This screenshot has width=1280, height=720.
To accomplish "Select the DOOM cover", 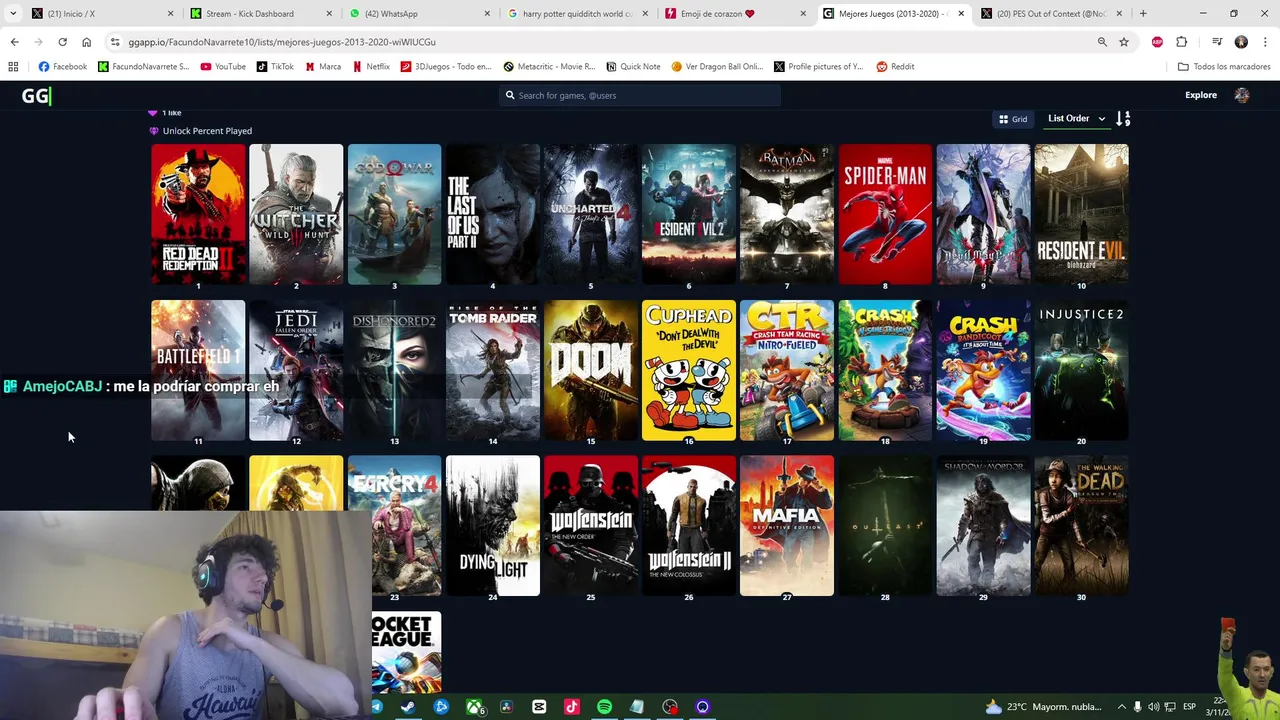I will pos(590,370).
